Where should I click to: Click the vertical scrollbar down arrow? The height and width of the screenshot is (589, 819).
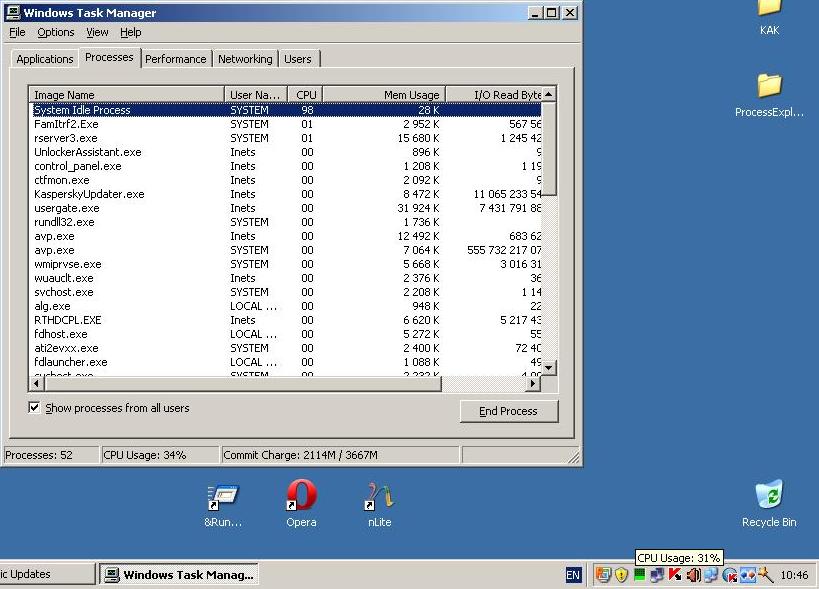548,368
